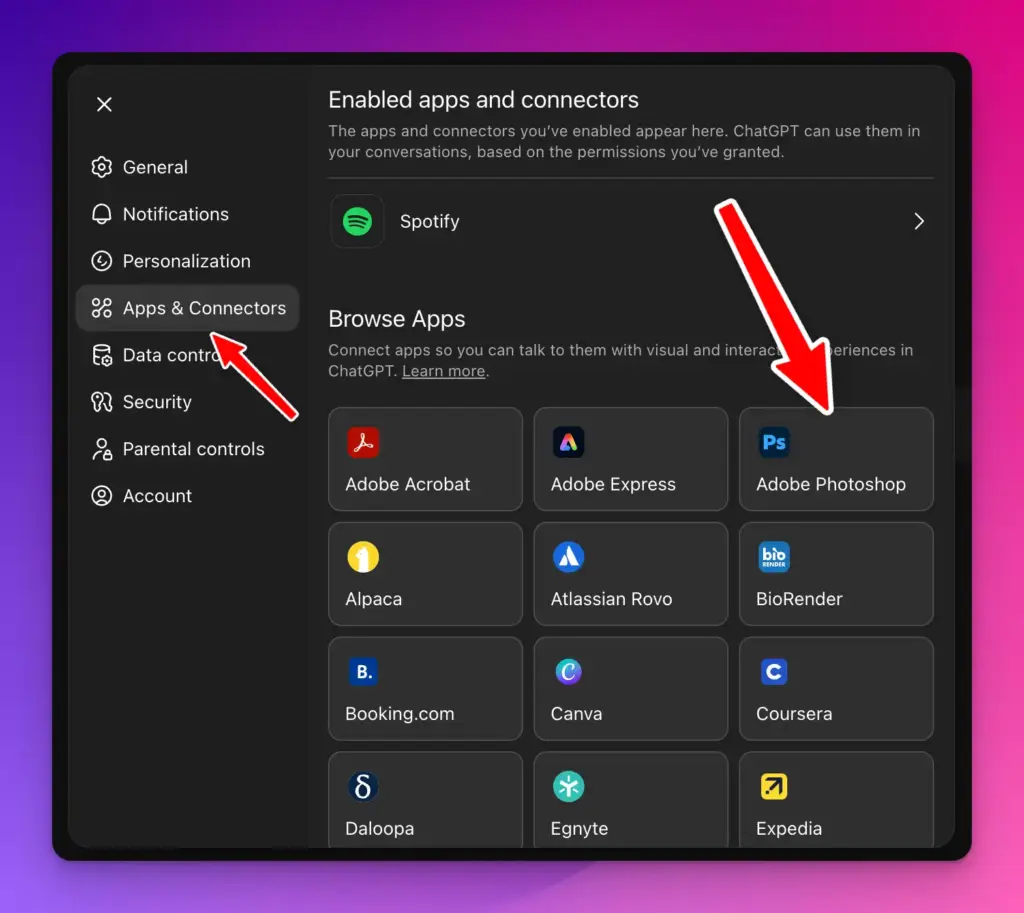Viewport: 1024px width, 913px height.
Task: View the enabled Spotify connector row
Action: coord(630,221)
